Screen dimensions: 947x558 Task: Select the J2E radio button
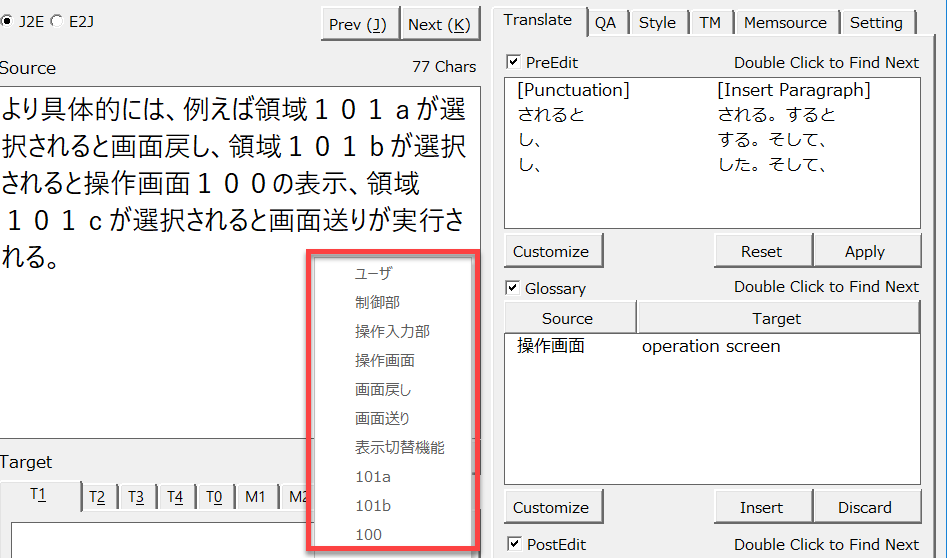click(x=7, y=20)
